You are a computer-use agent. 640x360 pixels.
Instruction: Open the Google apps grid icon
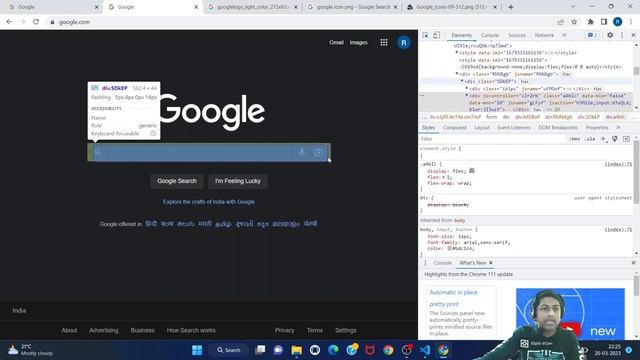click(x=384, y=42)
